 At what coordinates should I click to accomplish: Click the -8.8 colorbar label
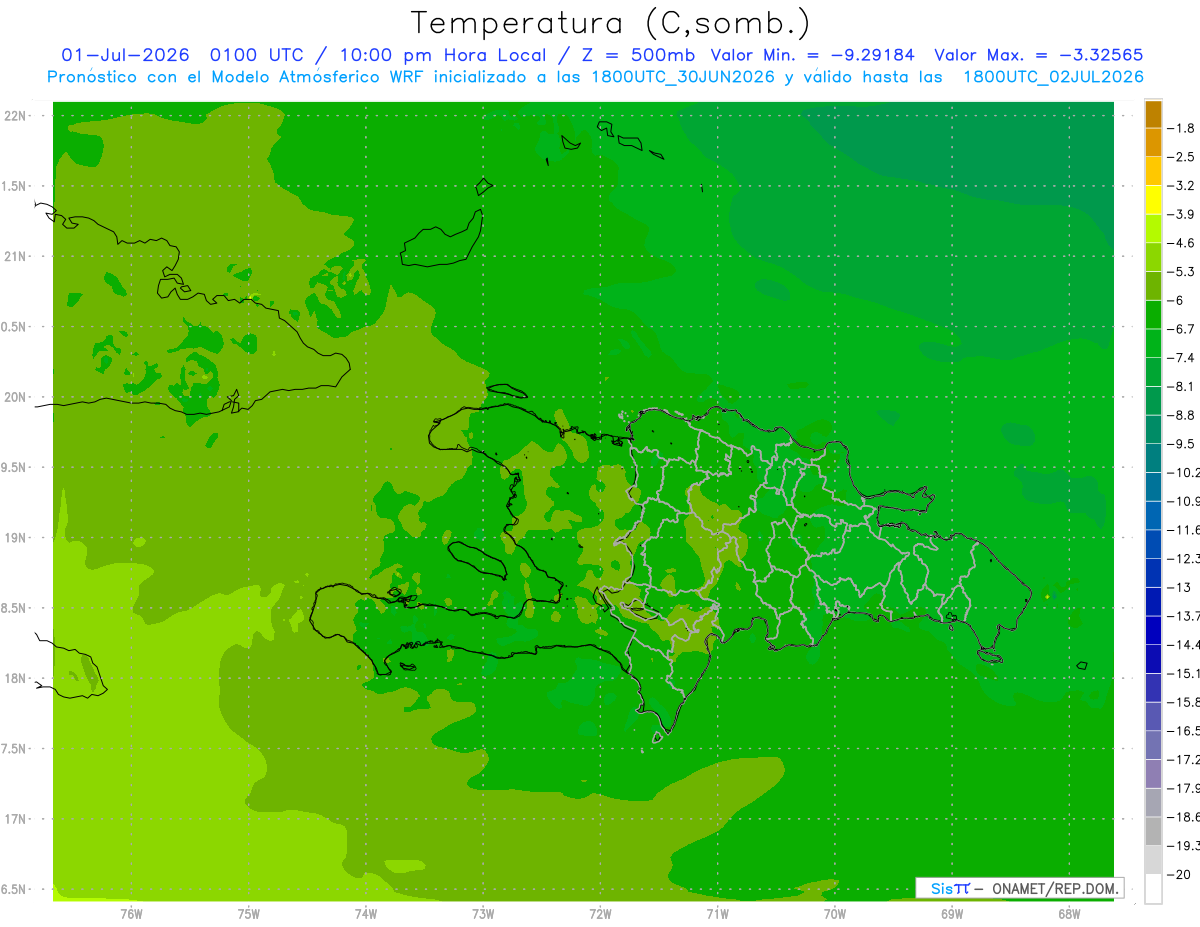tap(1182, 414)
